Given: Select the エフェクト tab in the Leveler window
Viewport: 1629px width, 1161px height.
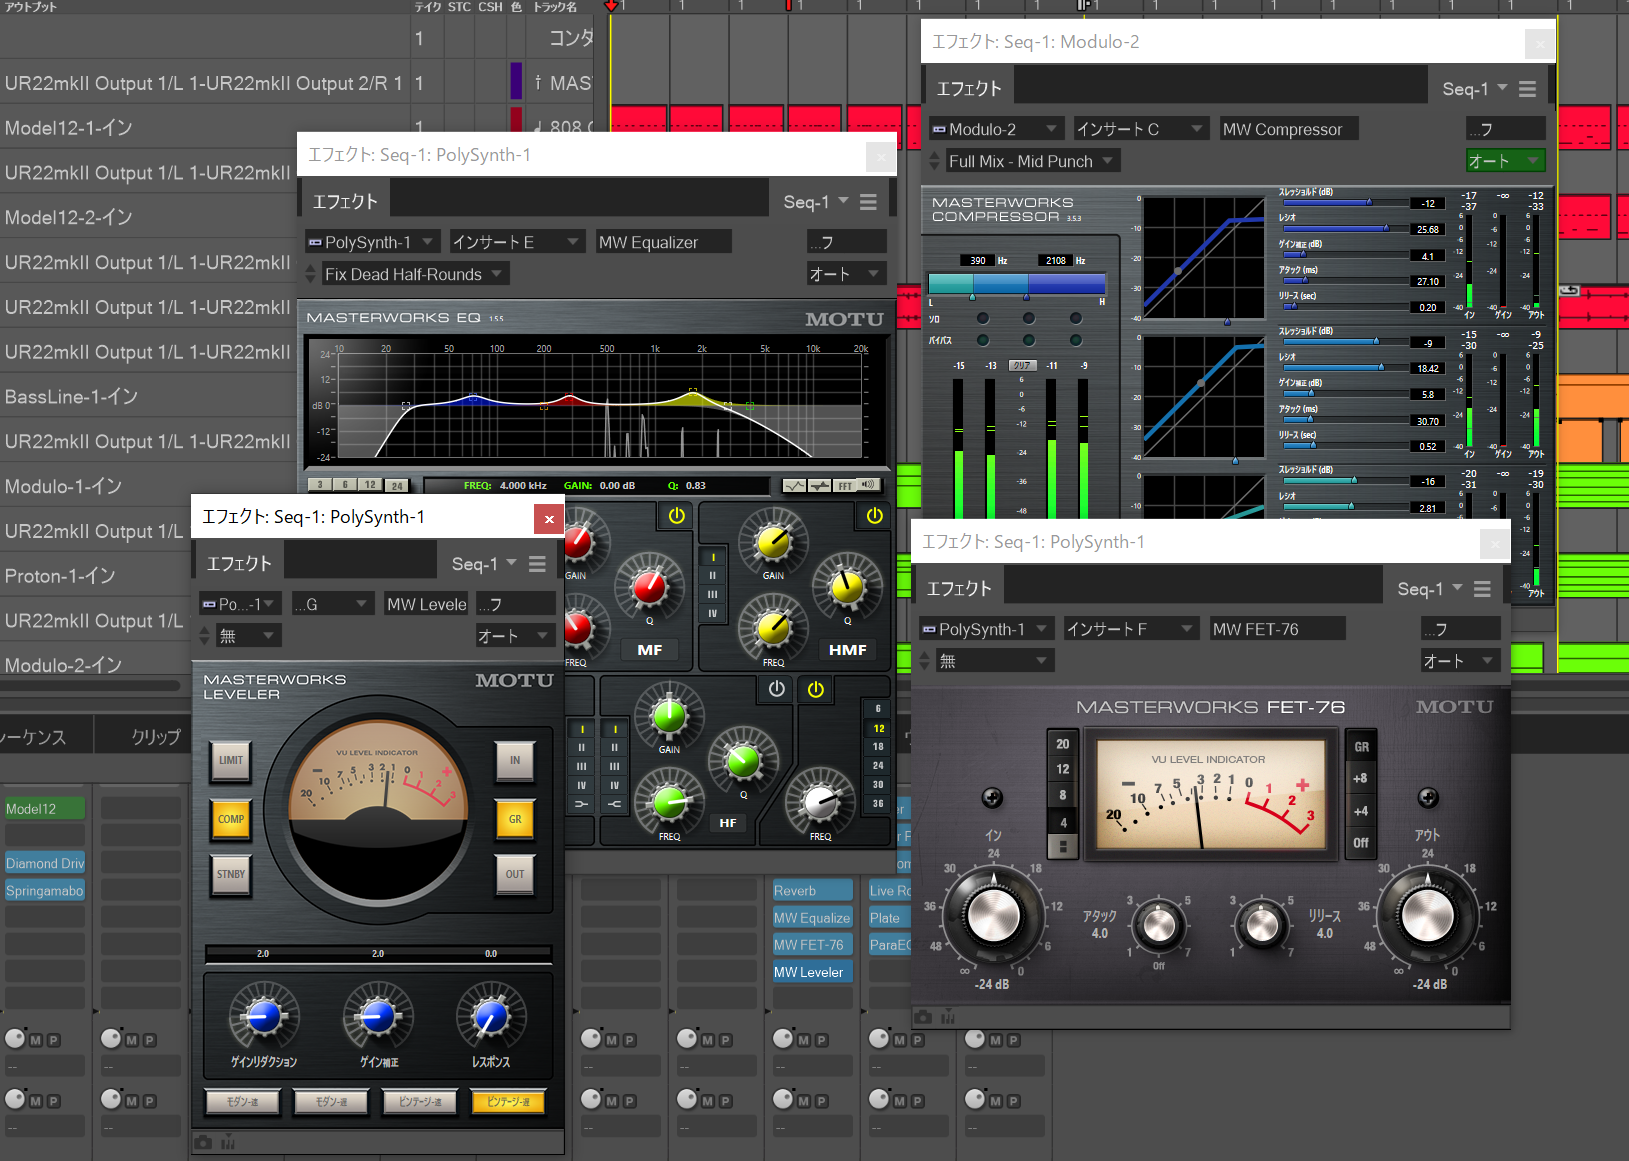Looking at the screenshot, I should click(x=239, y=564).
